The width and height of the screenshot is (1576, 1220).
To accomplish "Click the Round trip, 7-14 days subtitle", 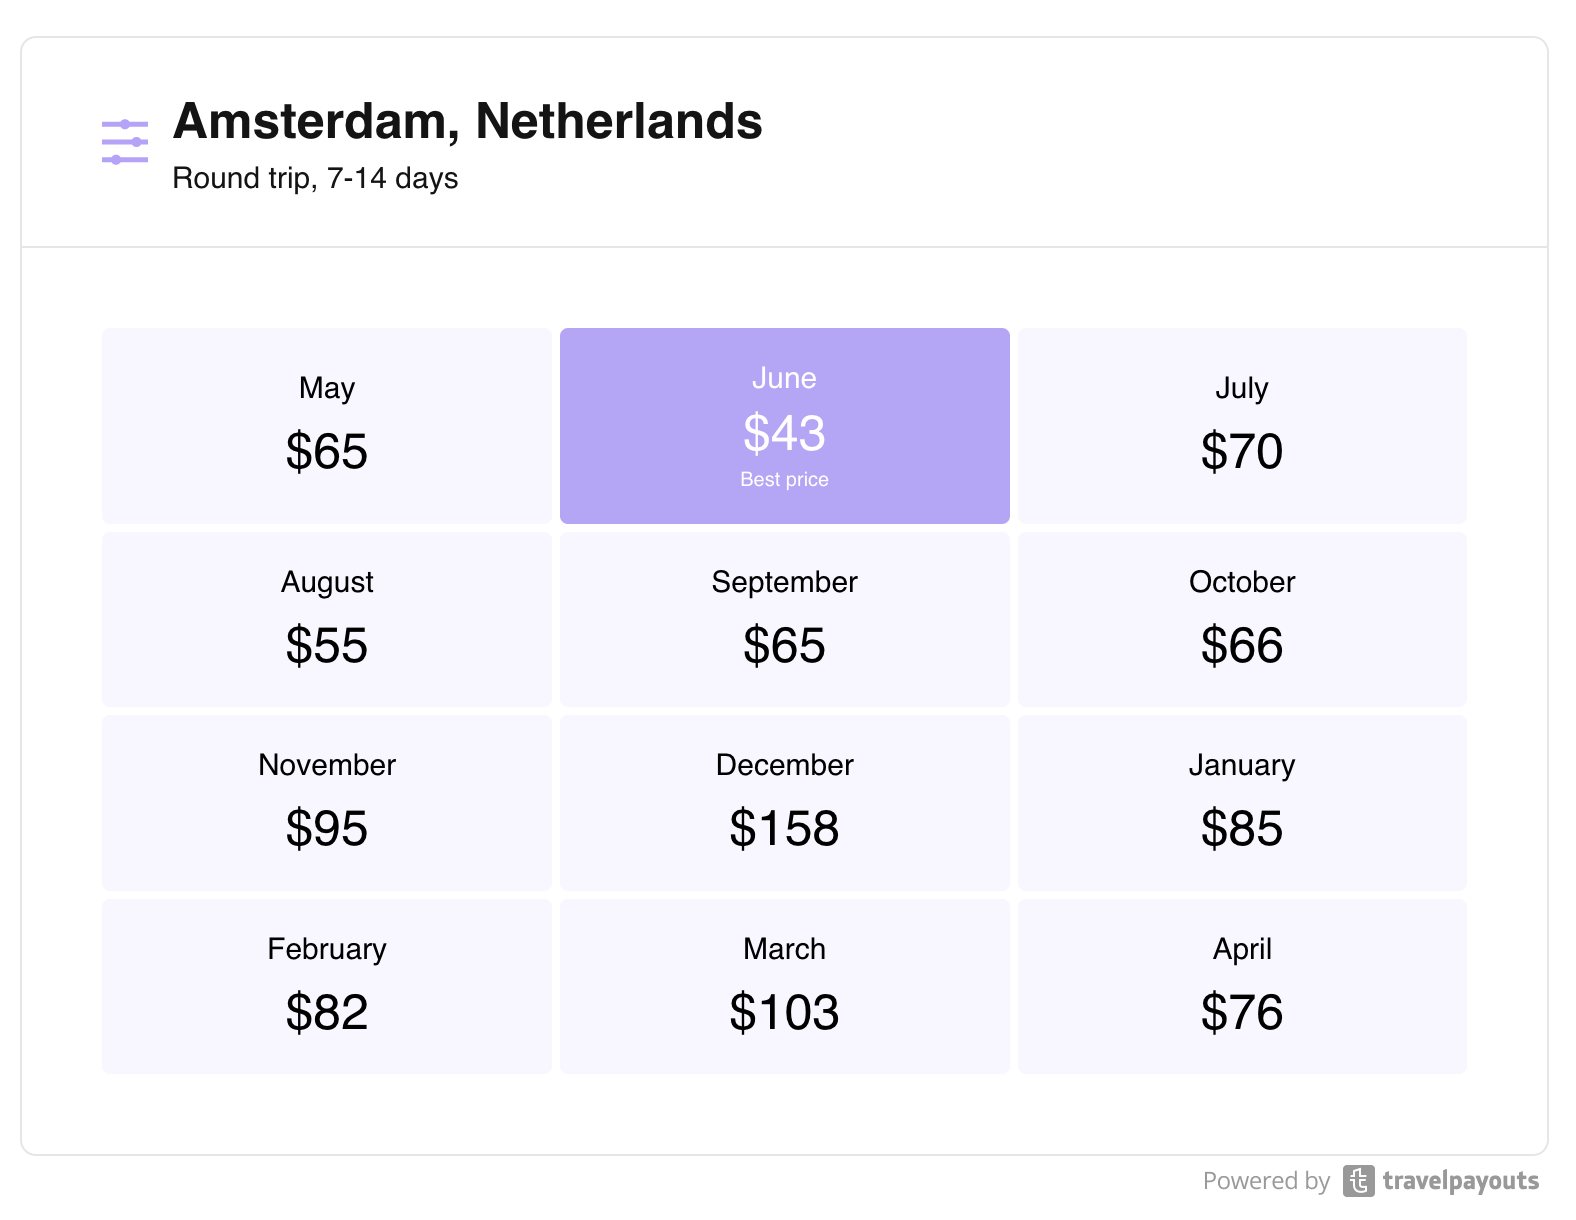I will click(315, 178).
